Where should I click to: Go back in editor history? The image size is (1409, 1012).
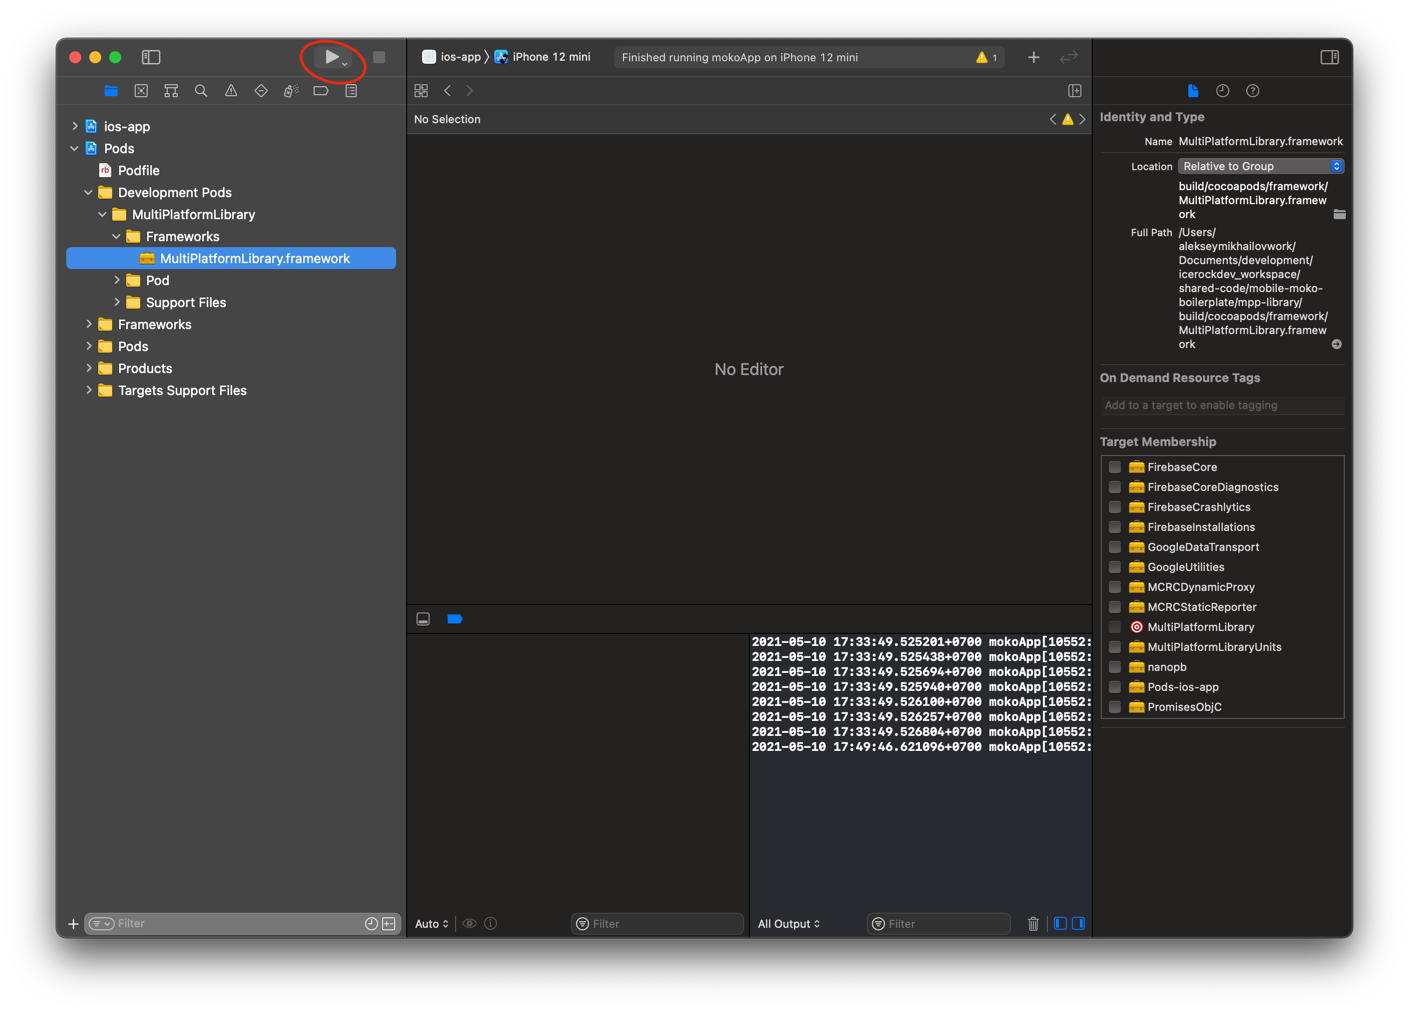click(447, 91)
